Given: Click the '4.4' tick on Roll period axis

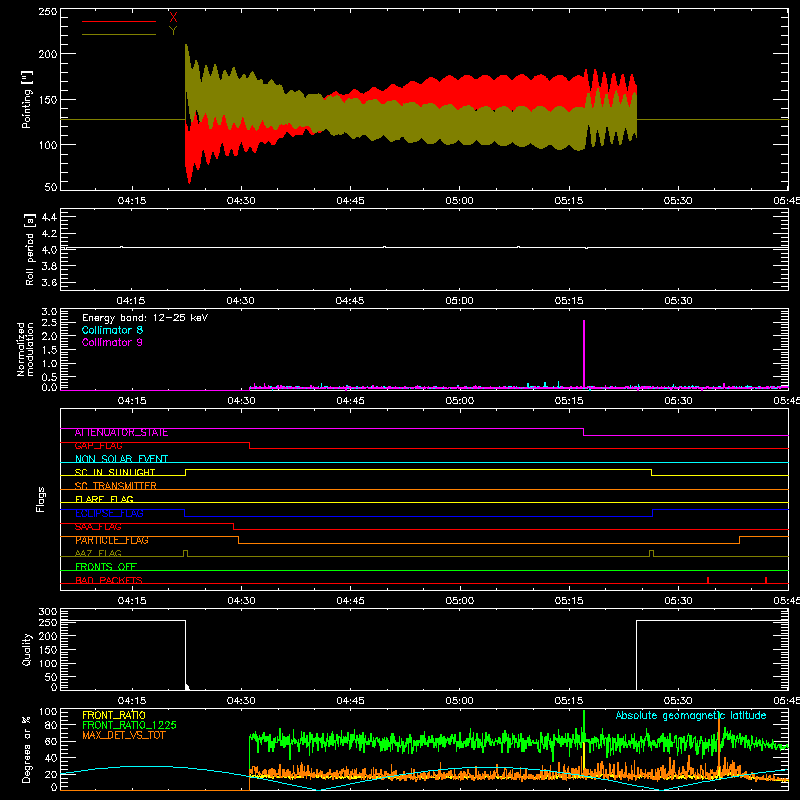Looking at the screenshot, I should [x=49, y=217].
